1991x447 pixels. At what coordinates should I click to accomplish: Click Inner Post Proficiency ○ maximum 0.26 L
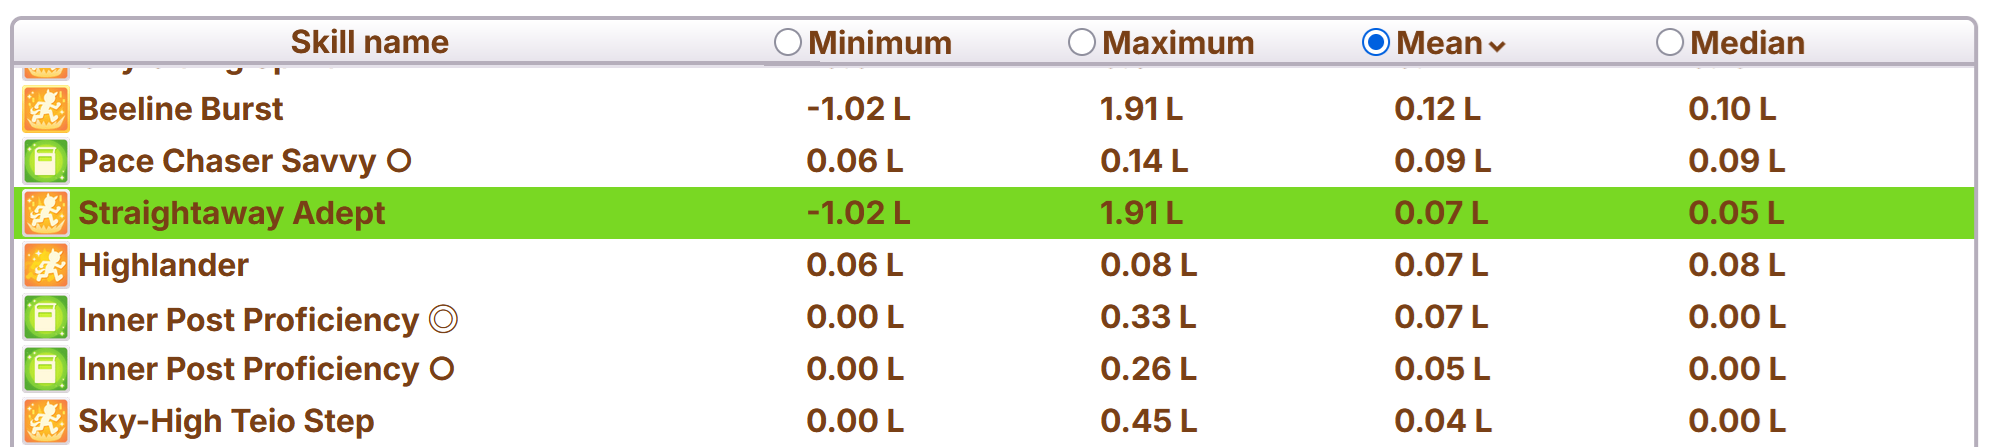click(x=1148, y=369)
